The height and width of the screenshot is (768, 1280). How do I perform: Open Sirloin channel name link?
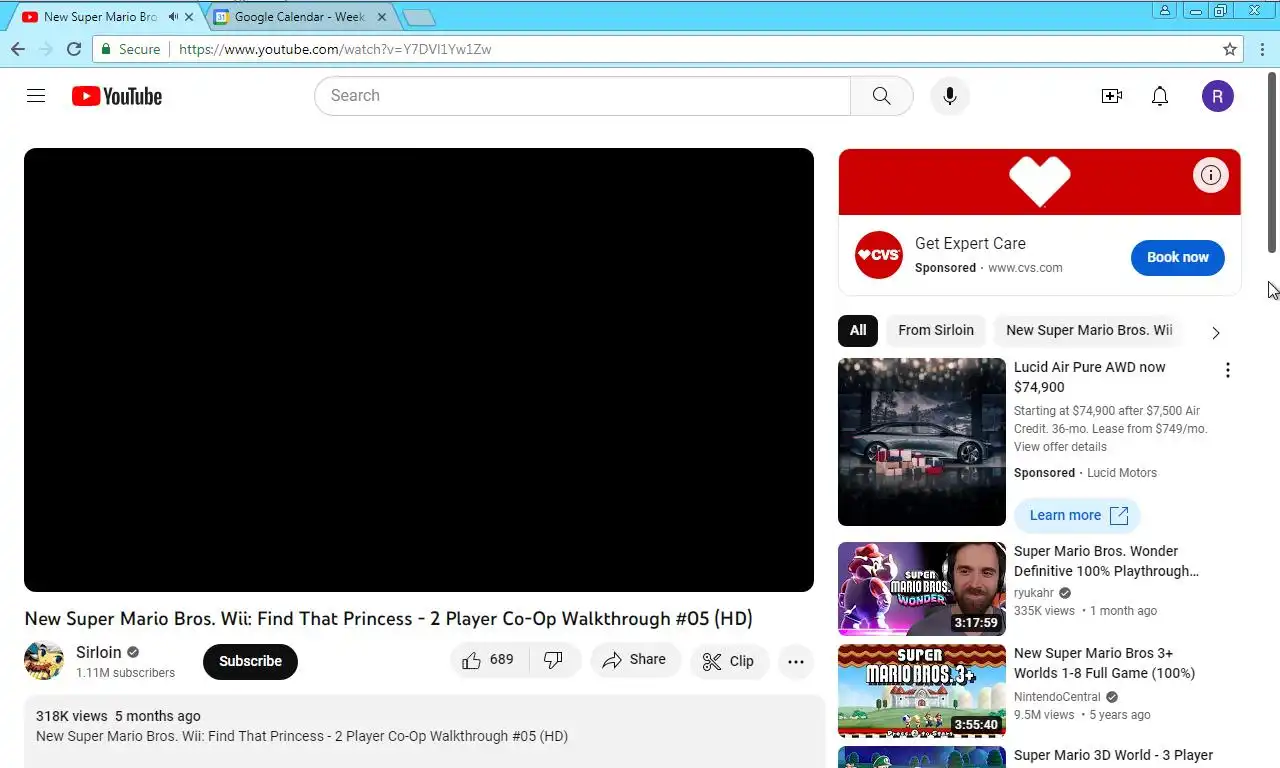pos(99,652)
